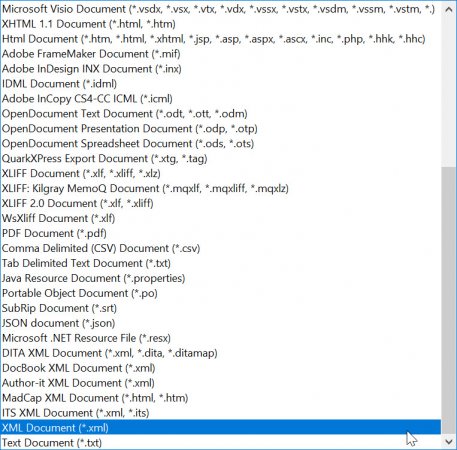Select Text Document (*.txt) option
The image size is (457, 450).
221,443
